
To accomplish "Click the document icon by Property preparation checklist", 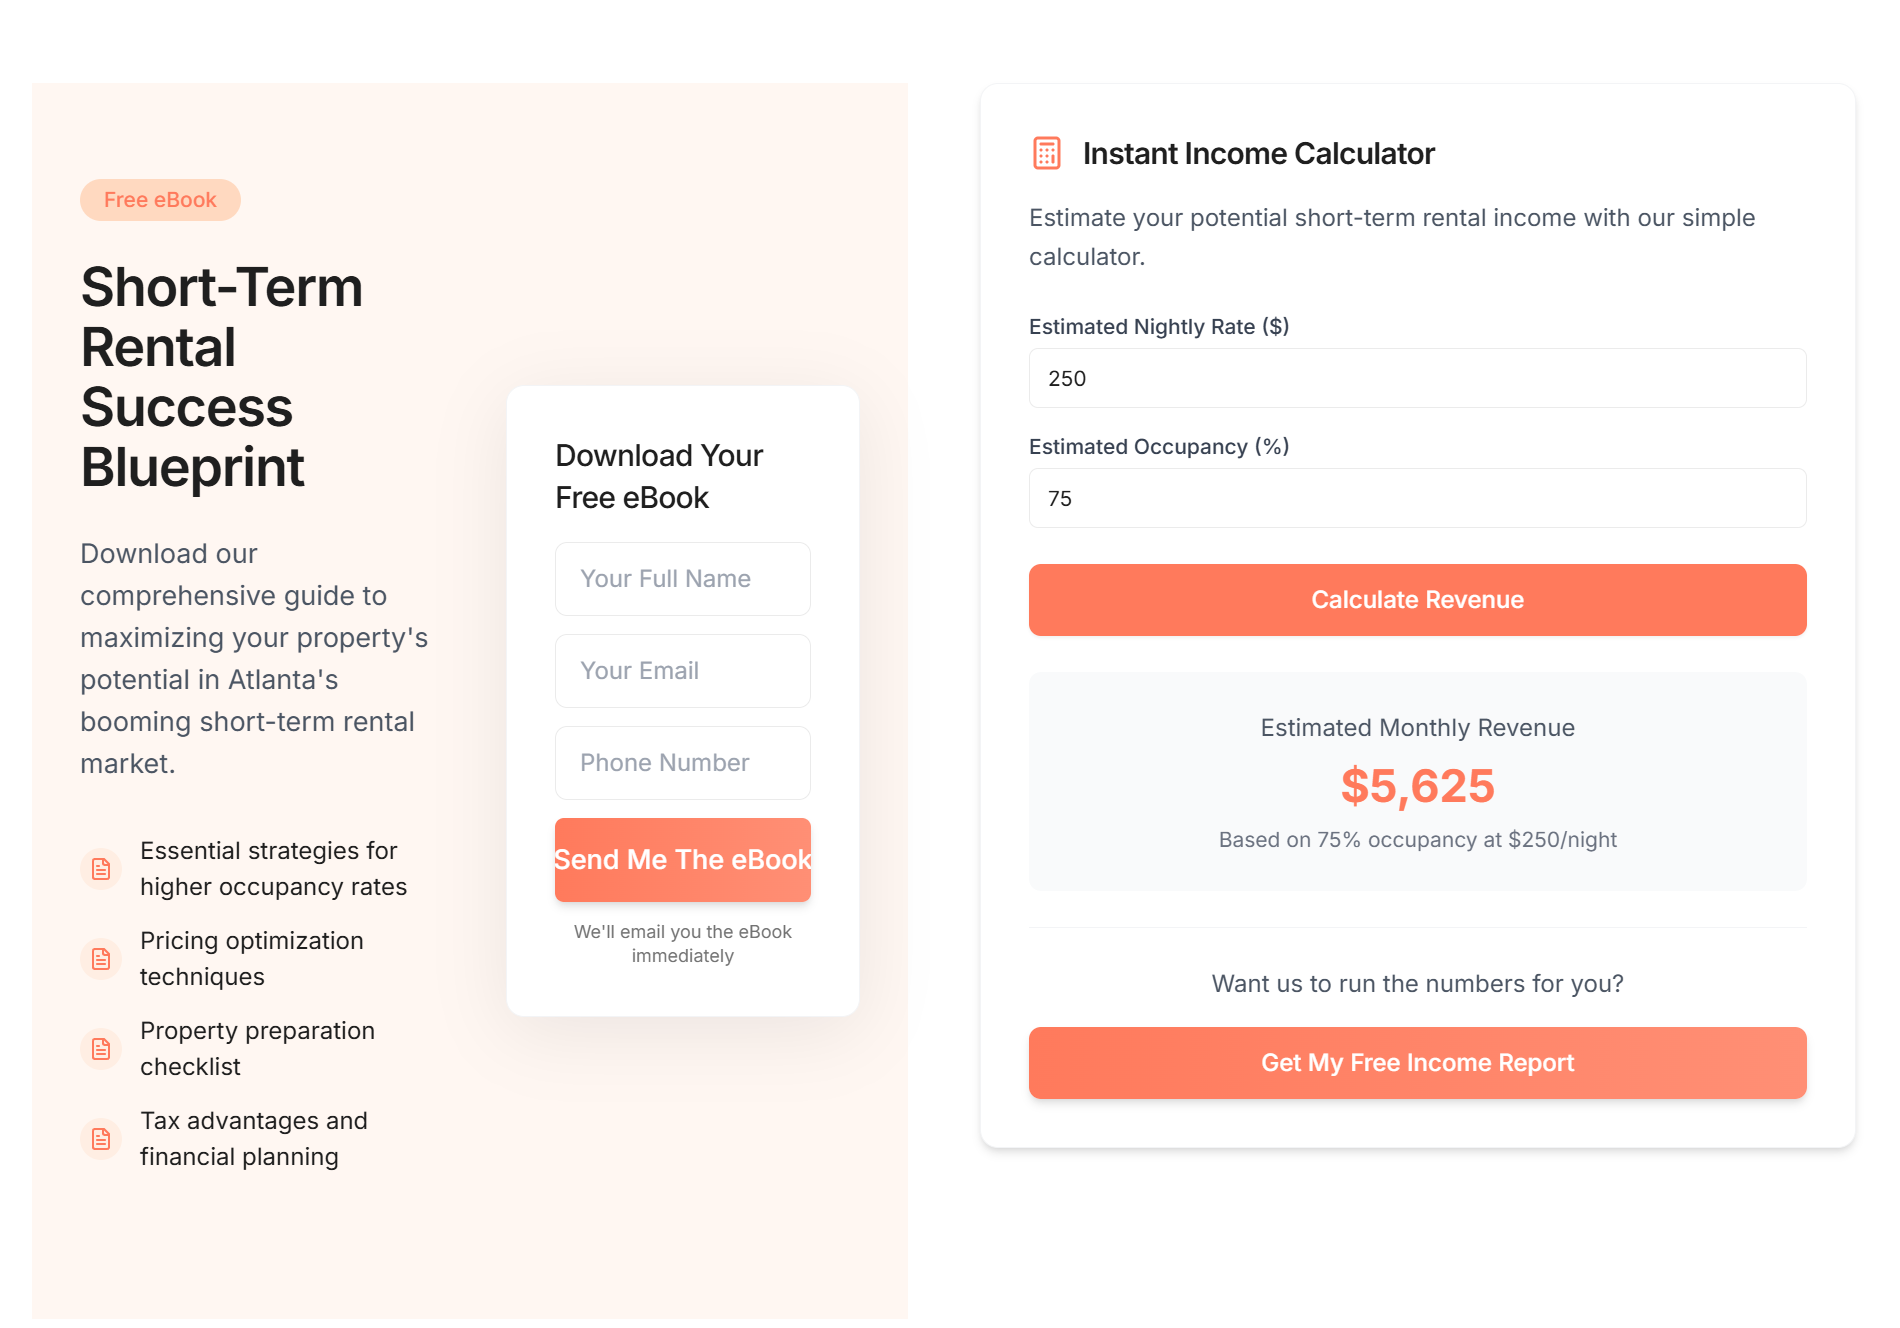I will pyautogui.click(x=101, y=1049).
